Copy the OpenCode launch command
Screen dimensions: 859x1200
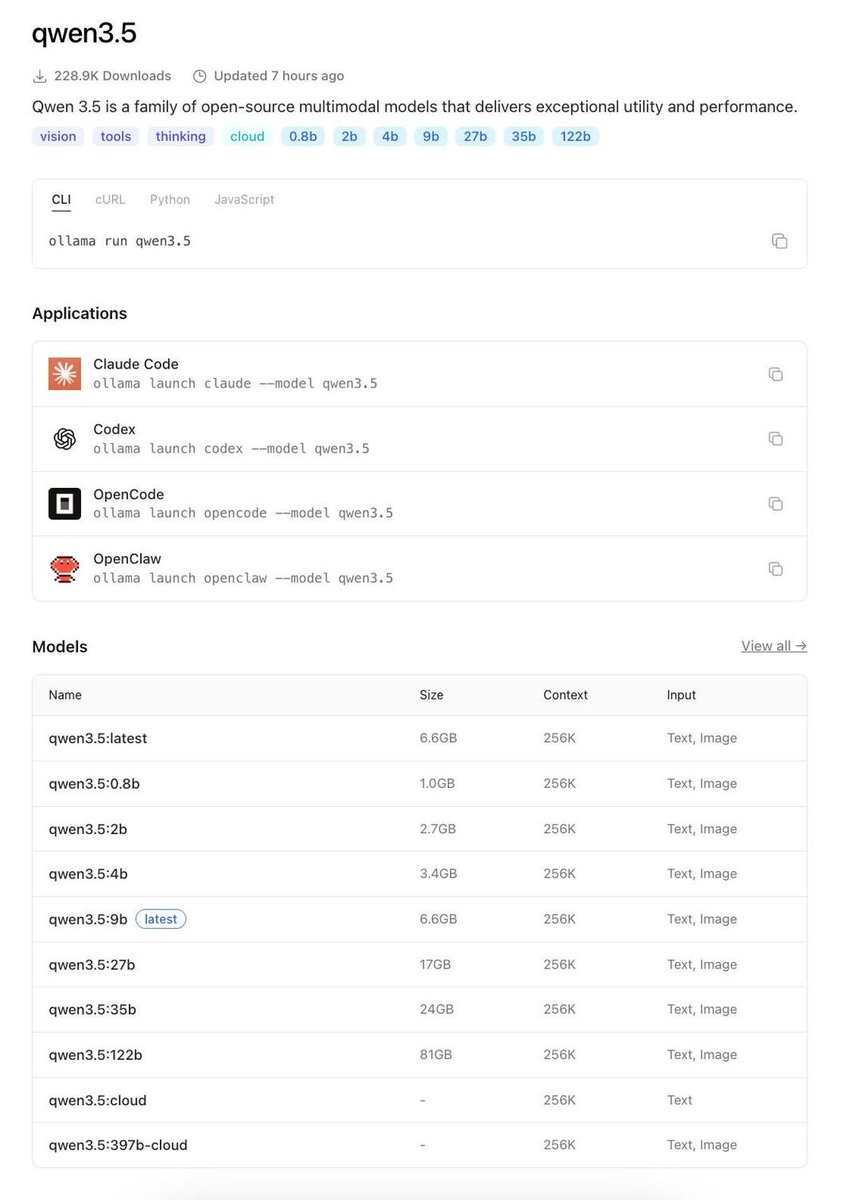click(x=775, y=504)
